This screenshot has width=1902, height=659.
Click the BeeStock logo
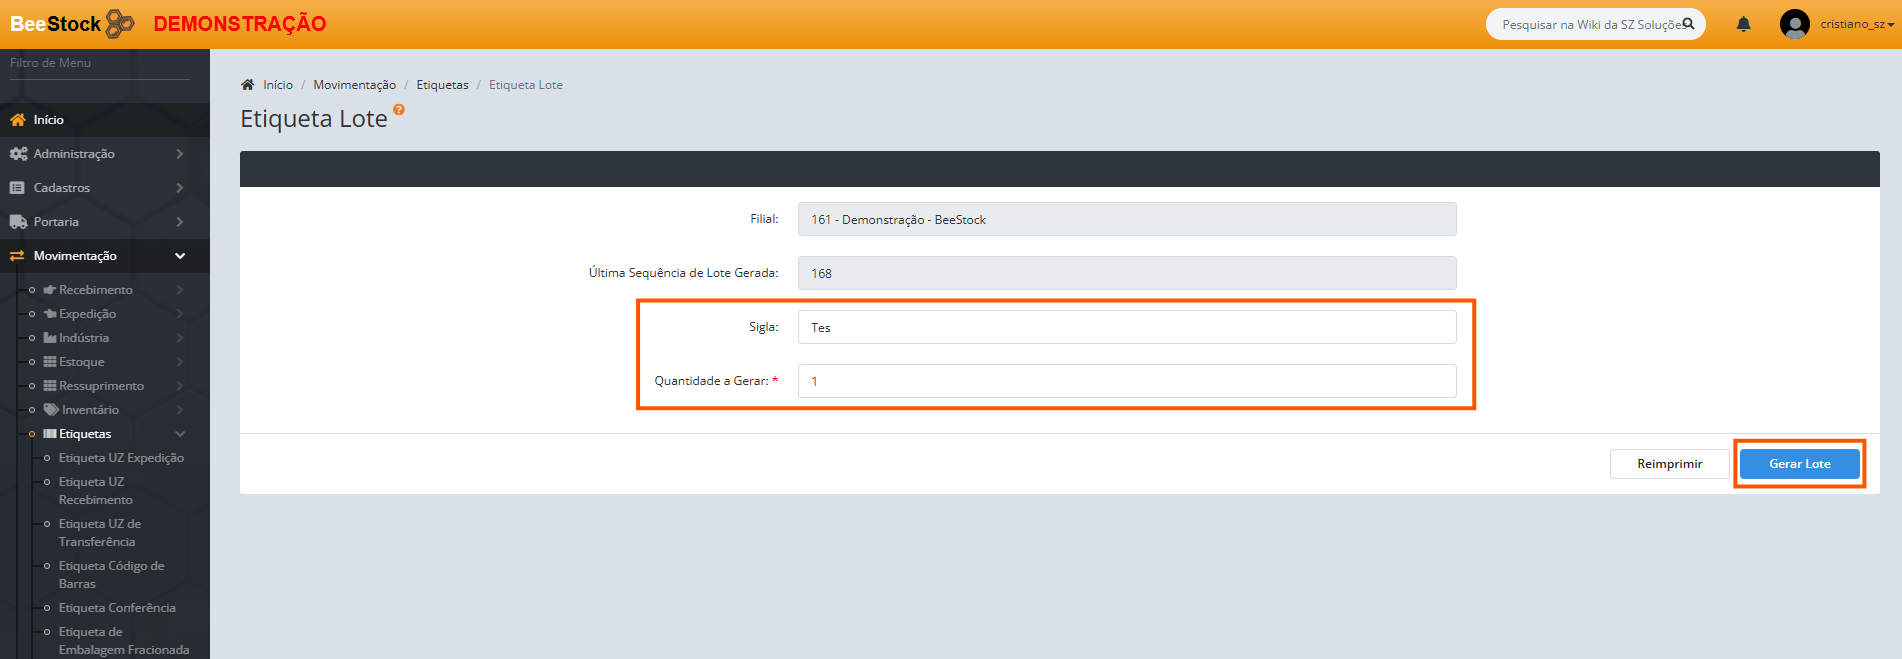pos(72,24)
